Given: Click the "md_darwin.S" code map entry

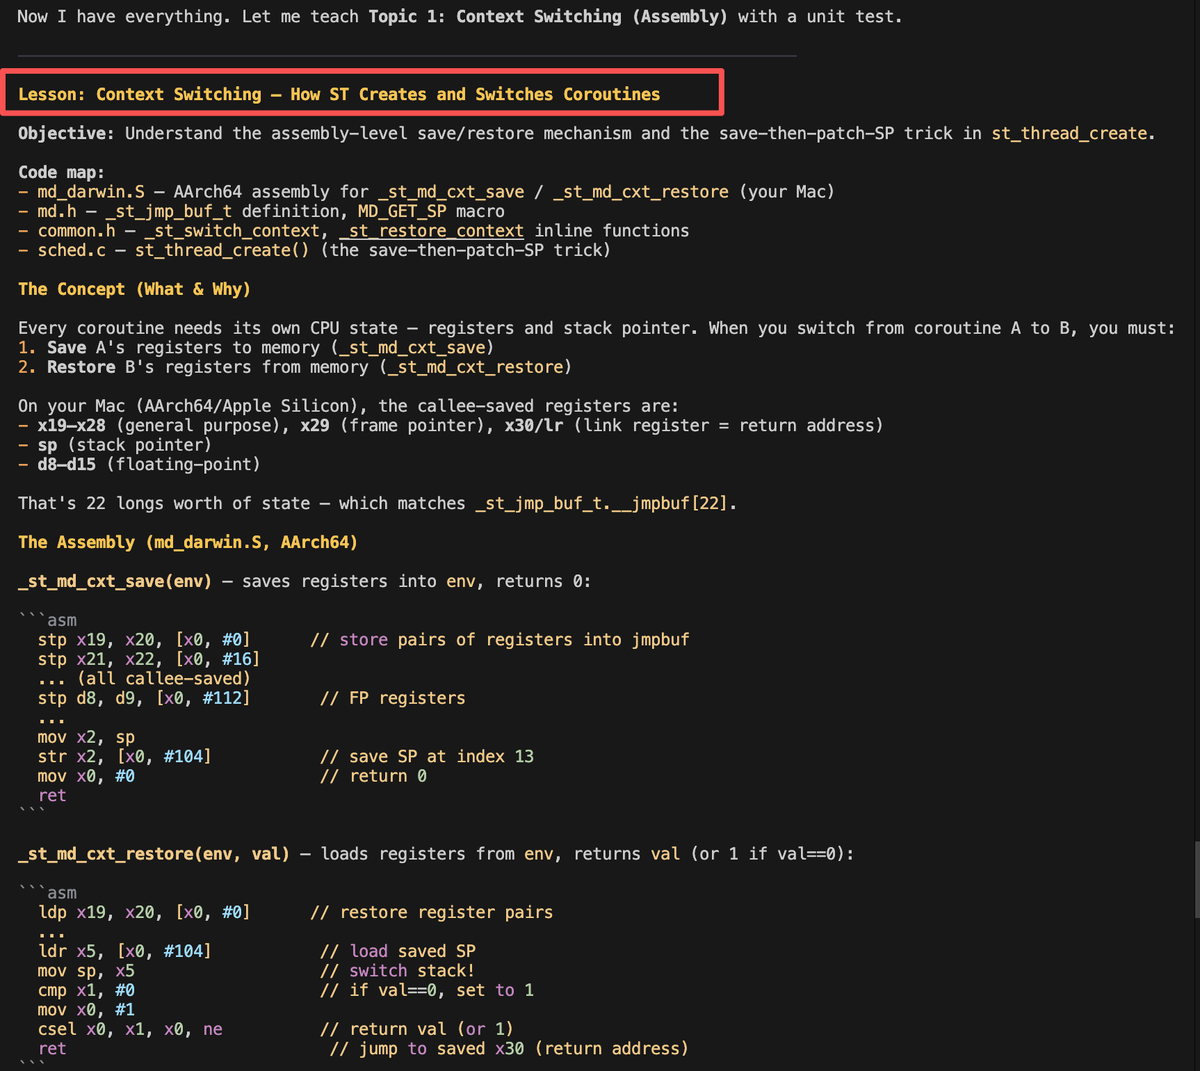Looking at the screenshot, I should 91,192.
